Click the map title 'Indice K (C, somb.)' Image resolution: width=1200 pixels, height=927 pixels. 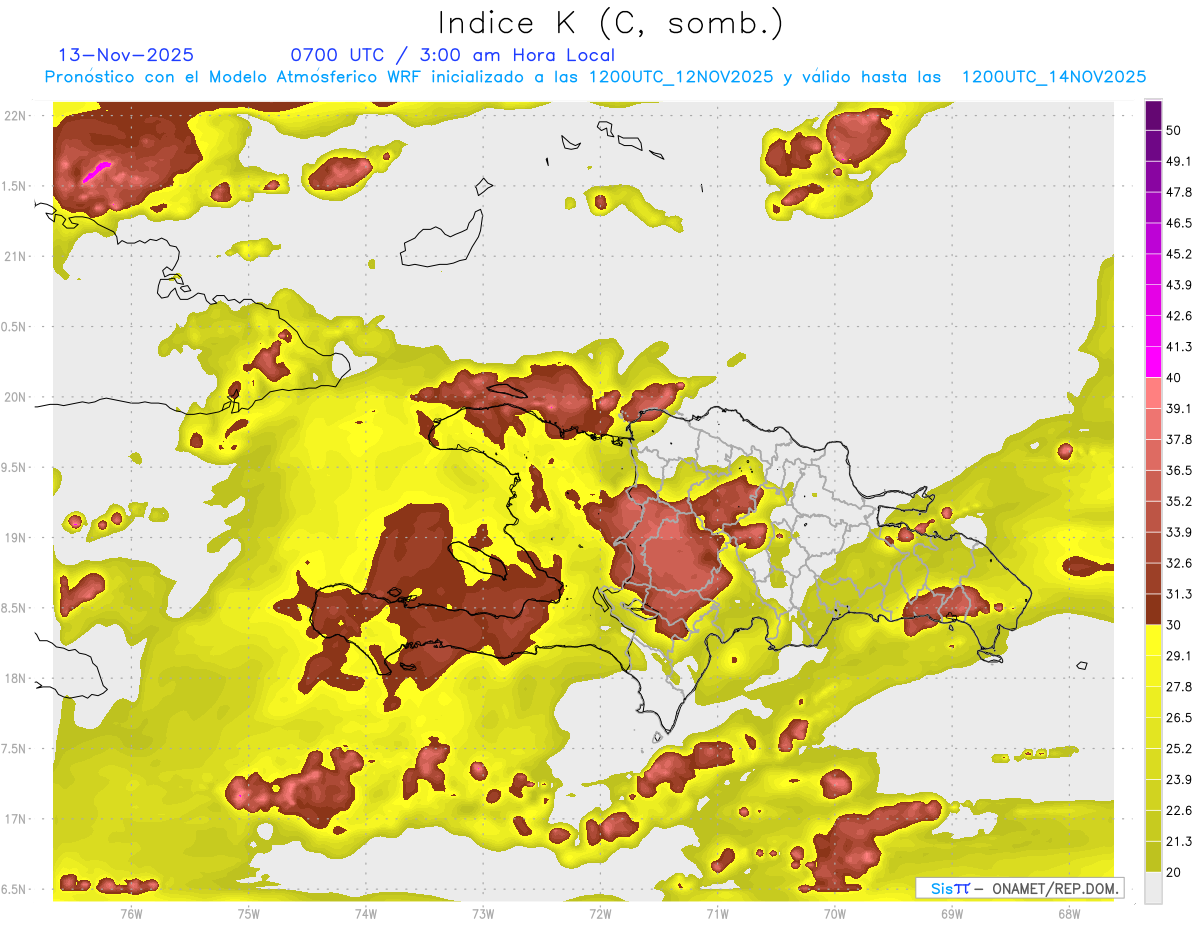click(x=610, y=23)
